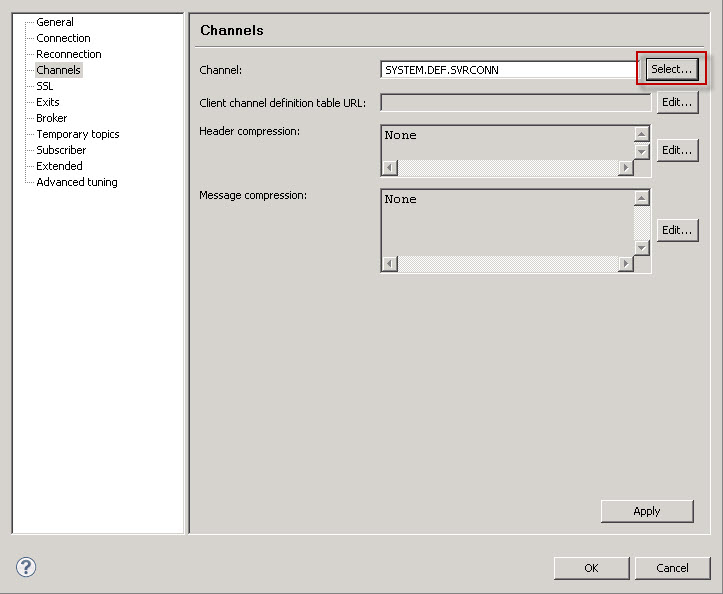Click Message compression scroll left arrow

tap(390, 264)
